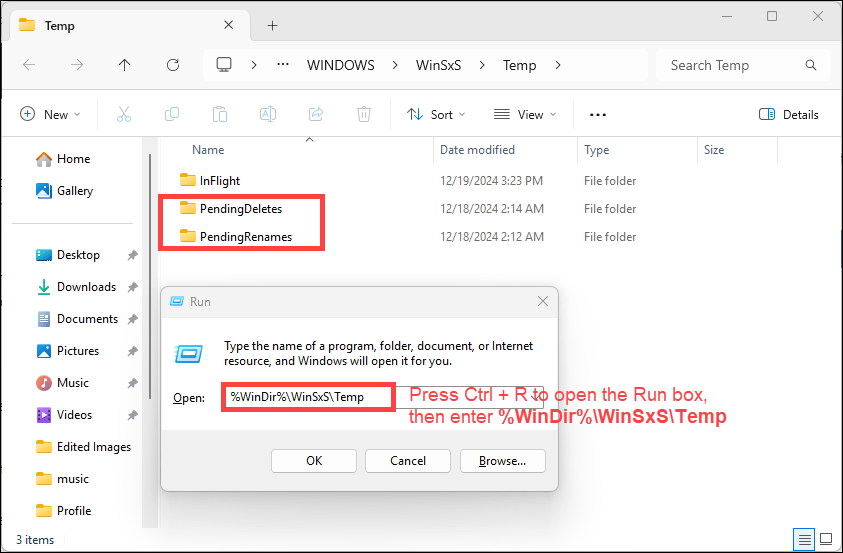Click the Copy icon in toolbar
843x553 pixels.
pyautogui.click(x=172, y=115)
